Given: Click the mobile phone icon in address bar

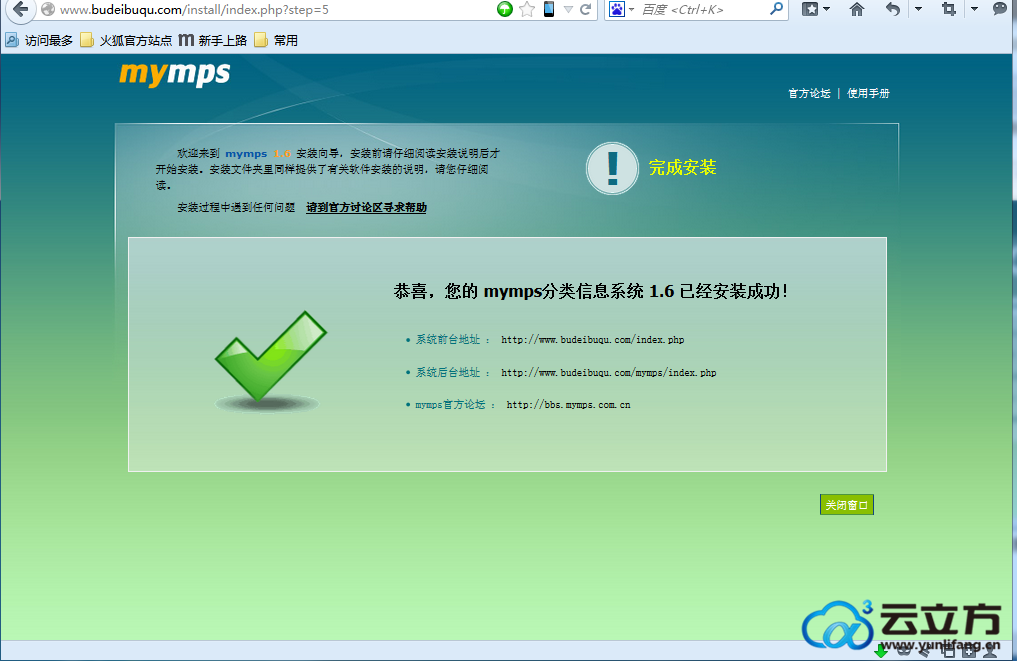Looking at the screenshot, I should (x=549, y=9).
